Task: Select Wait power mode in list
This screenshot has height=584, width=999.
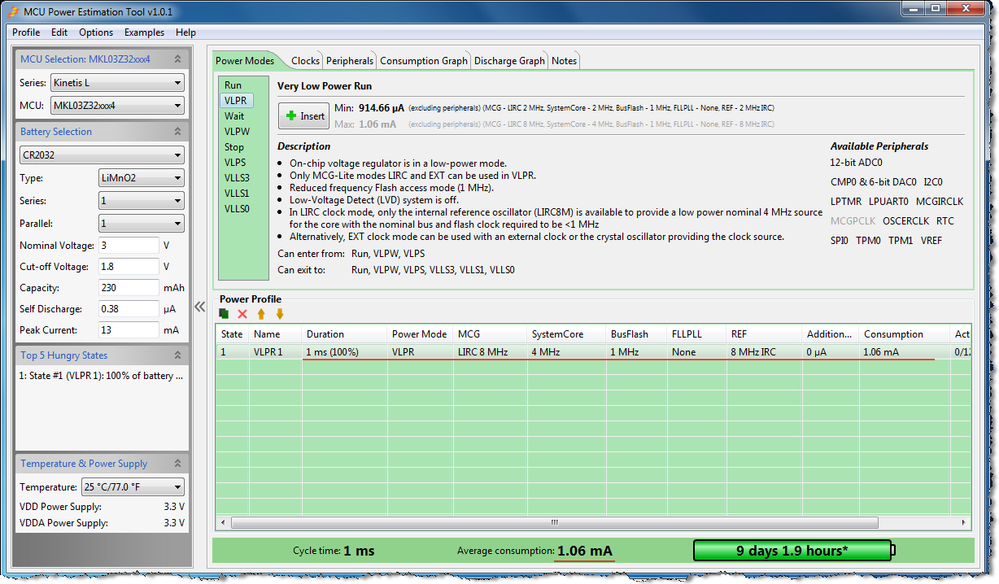Action: coord(234,116)
